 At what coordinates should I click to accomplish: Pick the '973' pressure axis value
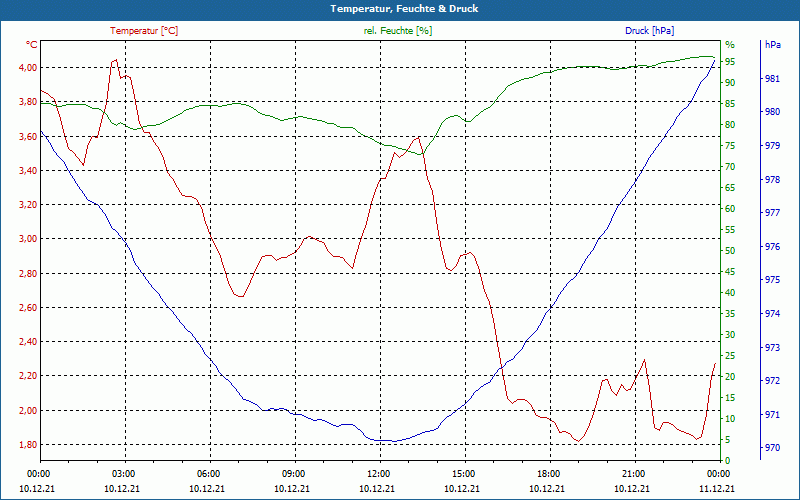click(772, 347)
